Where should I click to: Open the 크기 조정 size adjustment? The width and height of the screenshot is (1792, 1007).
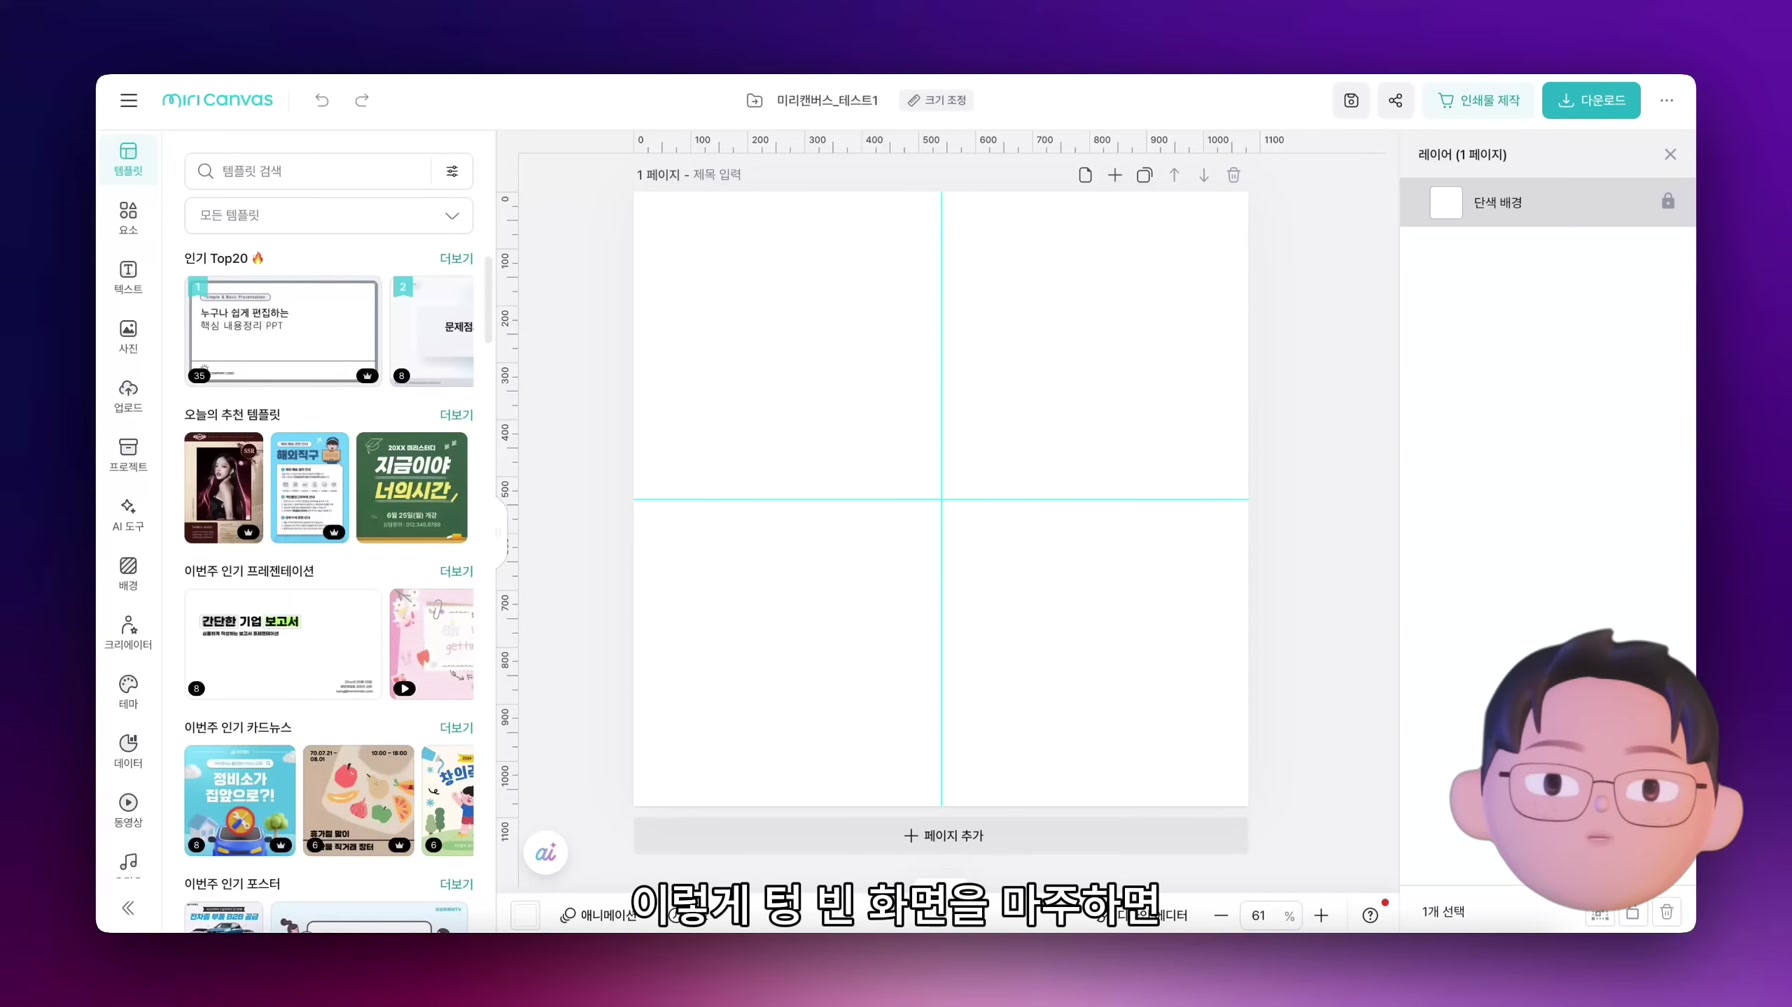(x=937, y=100)
